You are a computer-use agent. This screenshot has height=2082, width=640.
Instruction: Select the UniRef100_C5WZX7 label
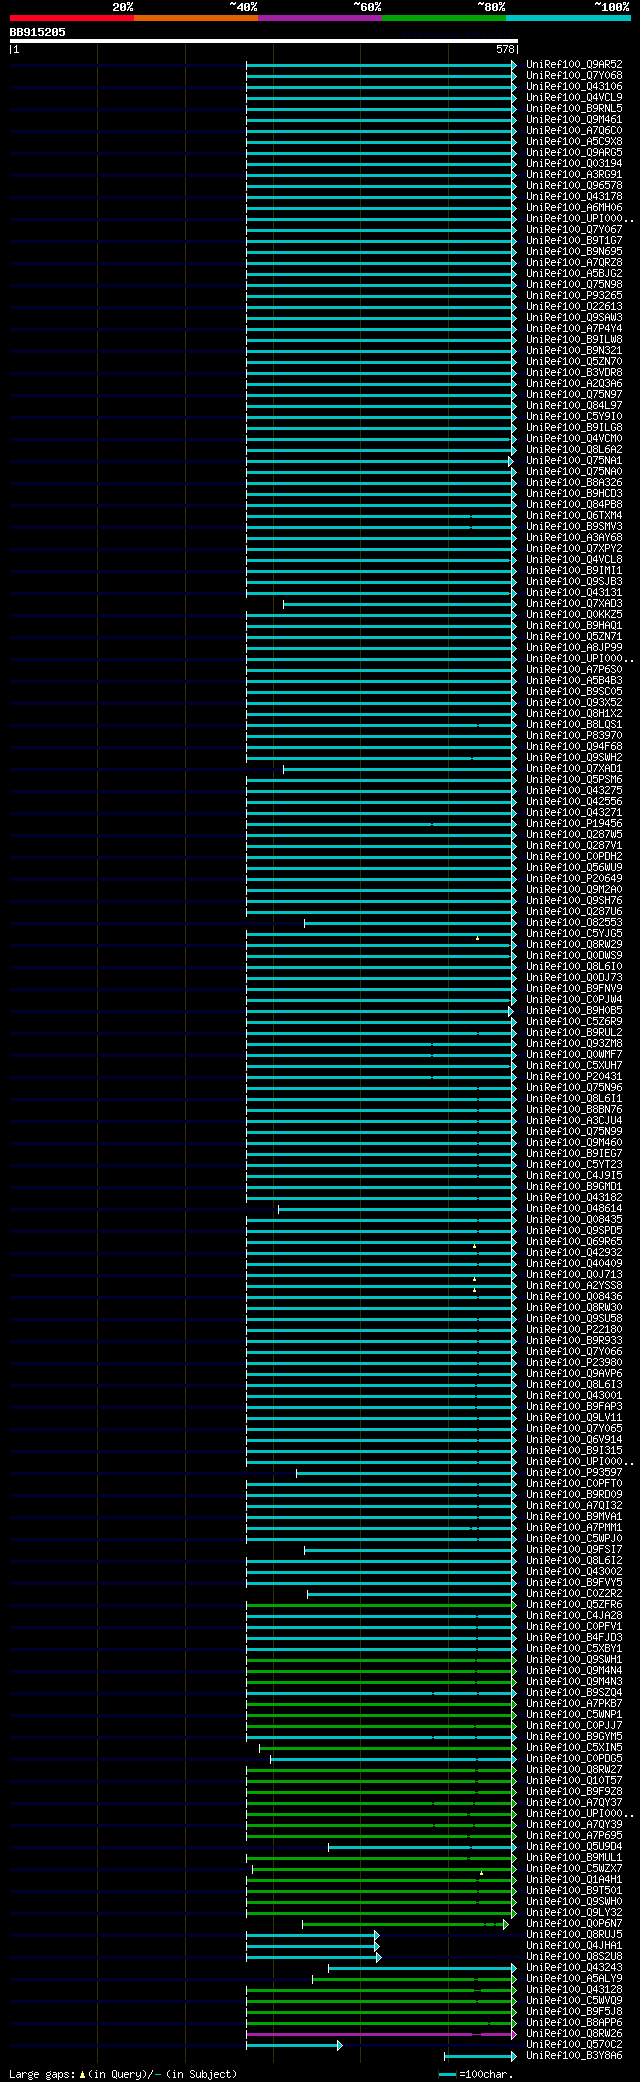tap(574, 1868)
